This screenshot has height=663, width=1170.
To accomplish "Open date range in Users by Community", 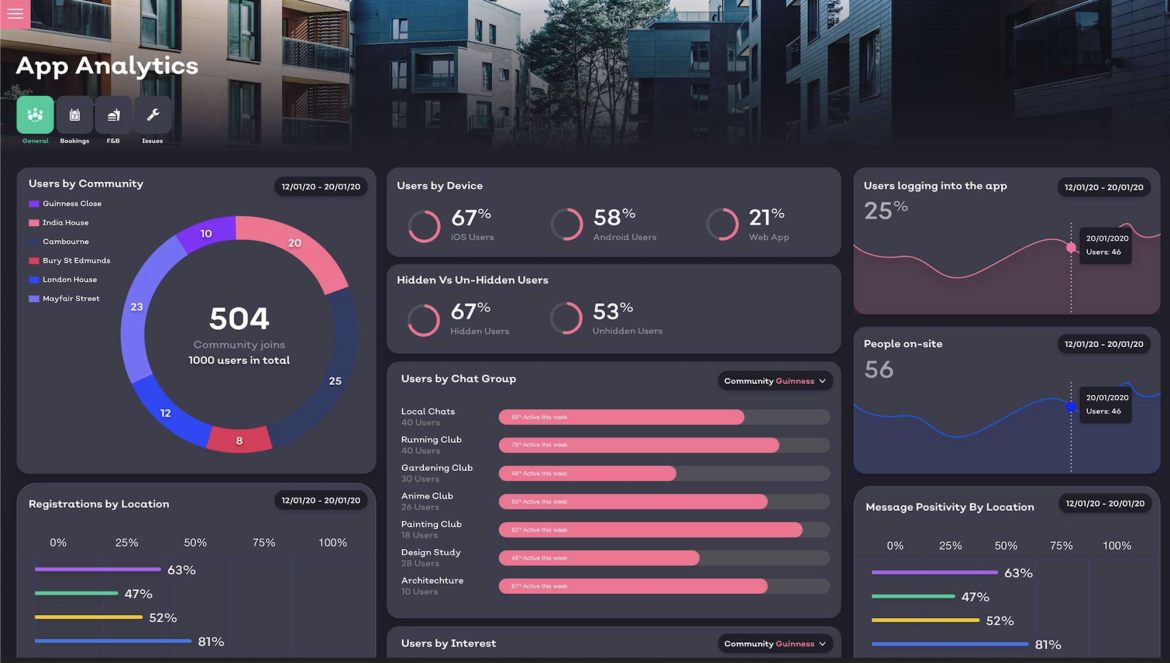I will tap(320, 187).
